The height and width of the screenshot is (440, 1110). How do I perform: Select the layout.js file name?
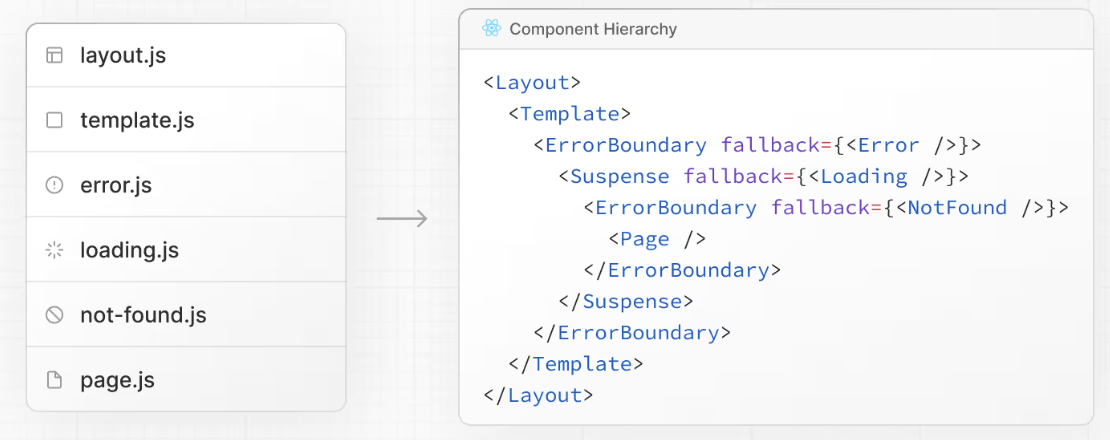tap(123, 56)
